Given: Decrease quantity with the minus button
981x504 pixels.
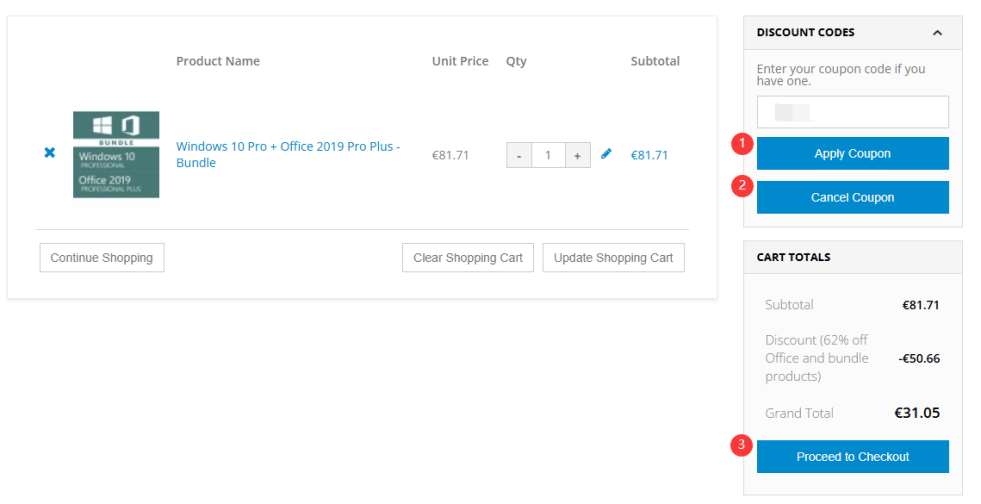Looking at the screenshot, I should click(x=519, y=156).
